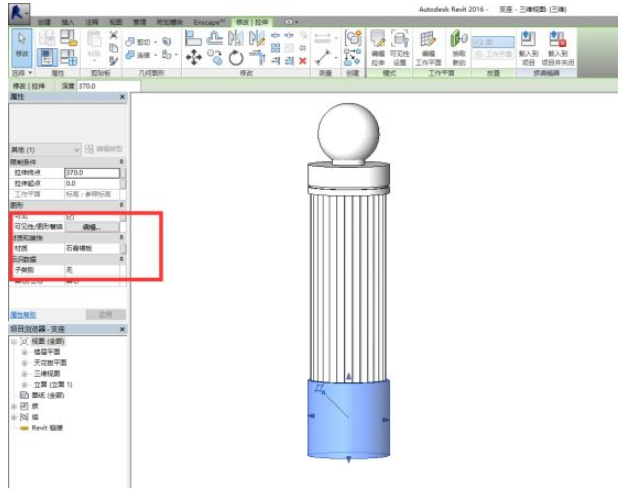Viewport: 625px width, 490px height.
Task: Expand the 3D Views tree node
Action: [24, 374]
